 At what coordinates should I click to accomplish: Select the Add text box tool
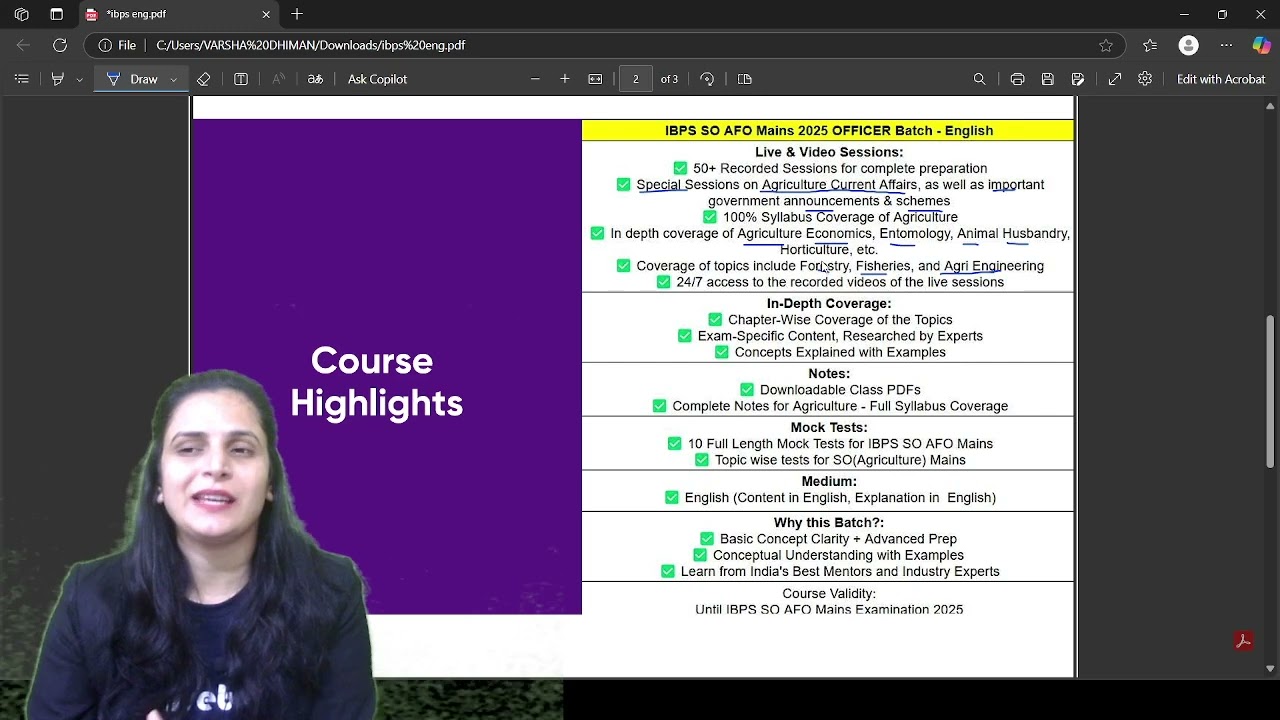click(x=241, y=79)
